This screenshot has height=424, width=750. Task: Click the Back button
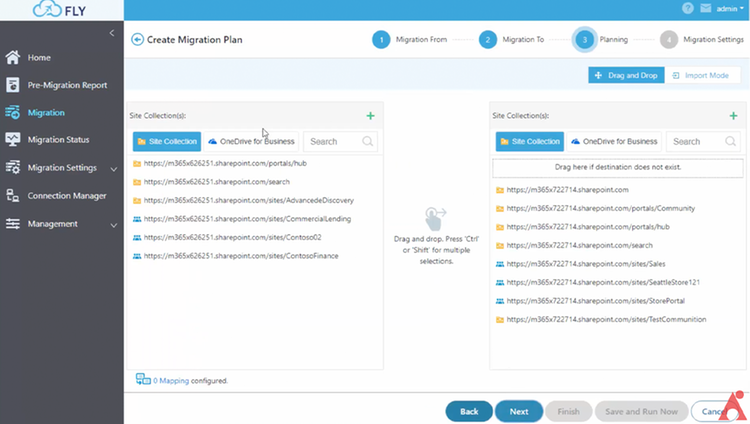(x=469, y=412)
